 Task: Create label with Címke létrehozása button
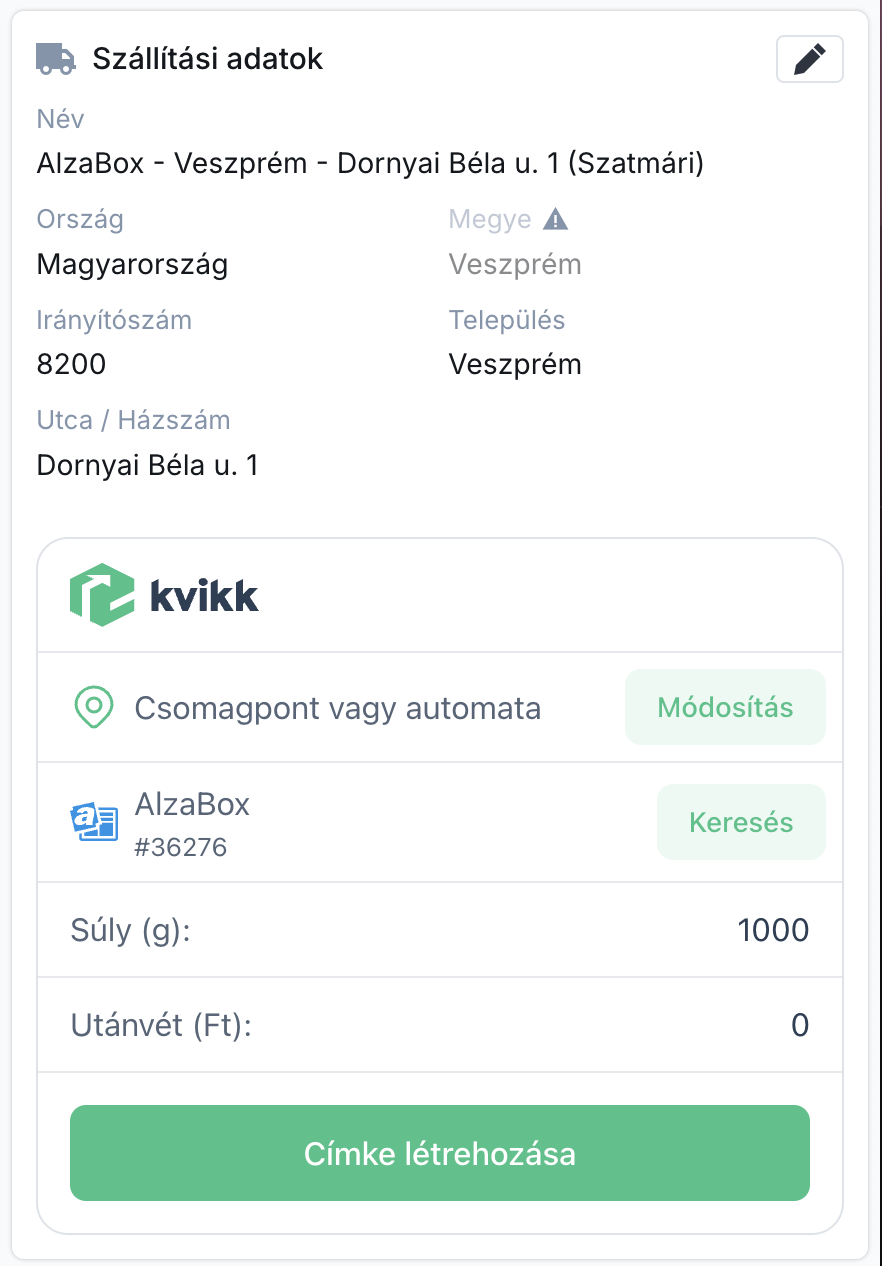[x=439, y=1153]
